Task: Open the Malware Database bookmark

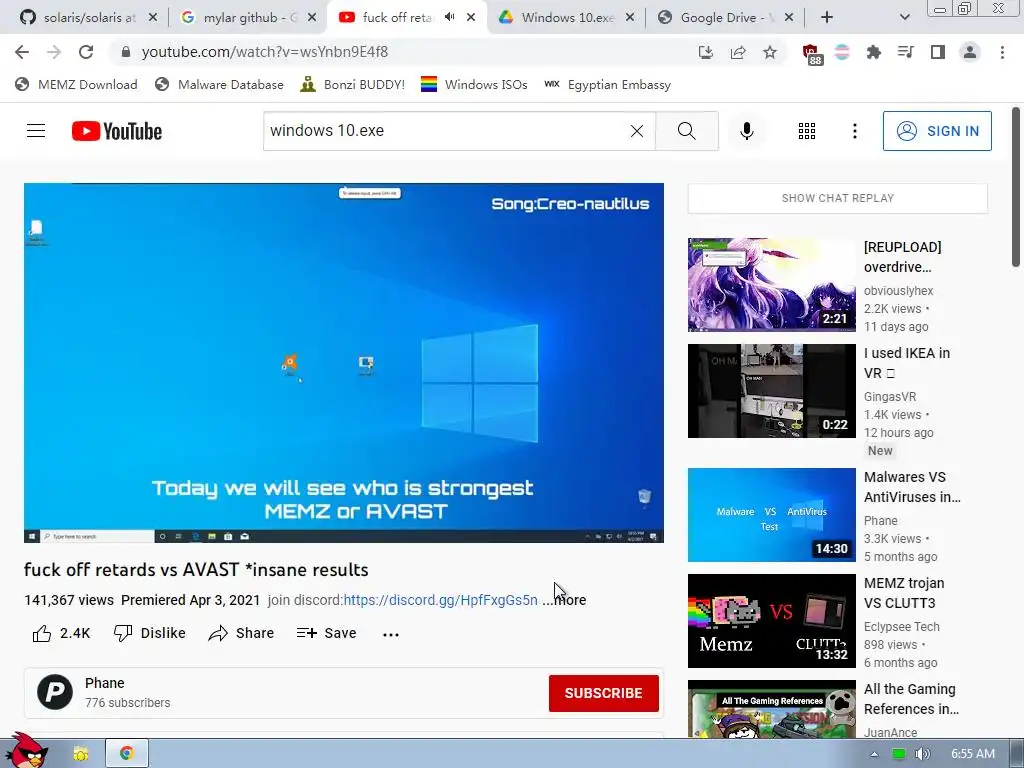Action: (x=219, y=84)
